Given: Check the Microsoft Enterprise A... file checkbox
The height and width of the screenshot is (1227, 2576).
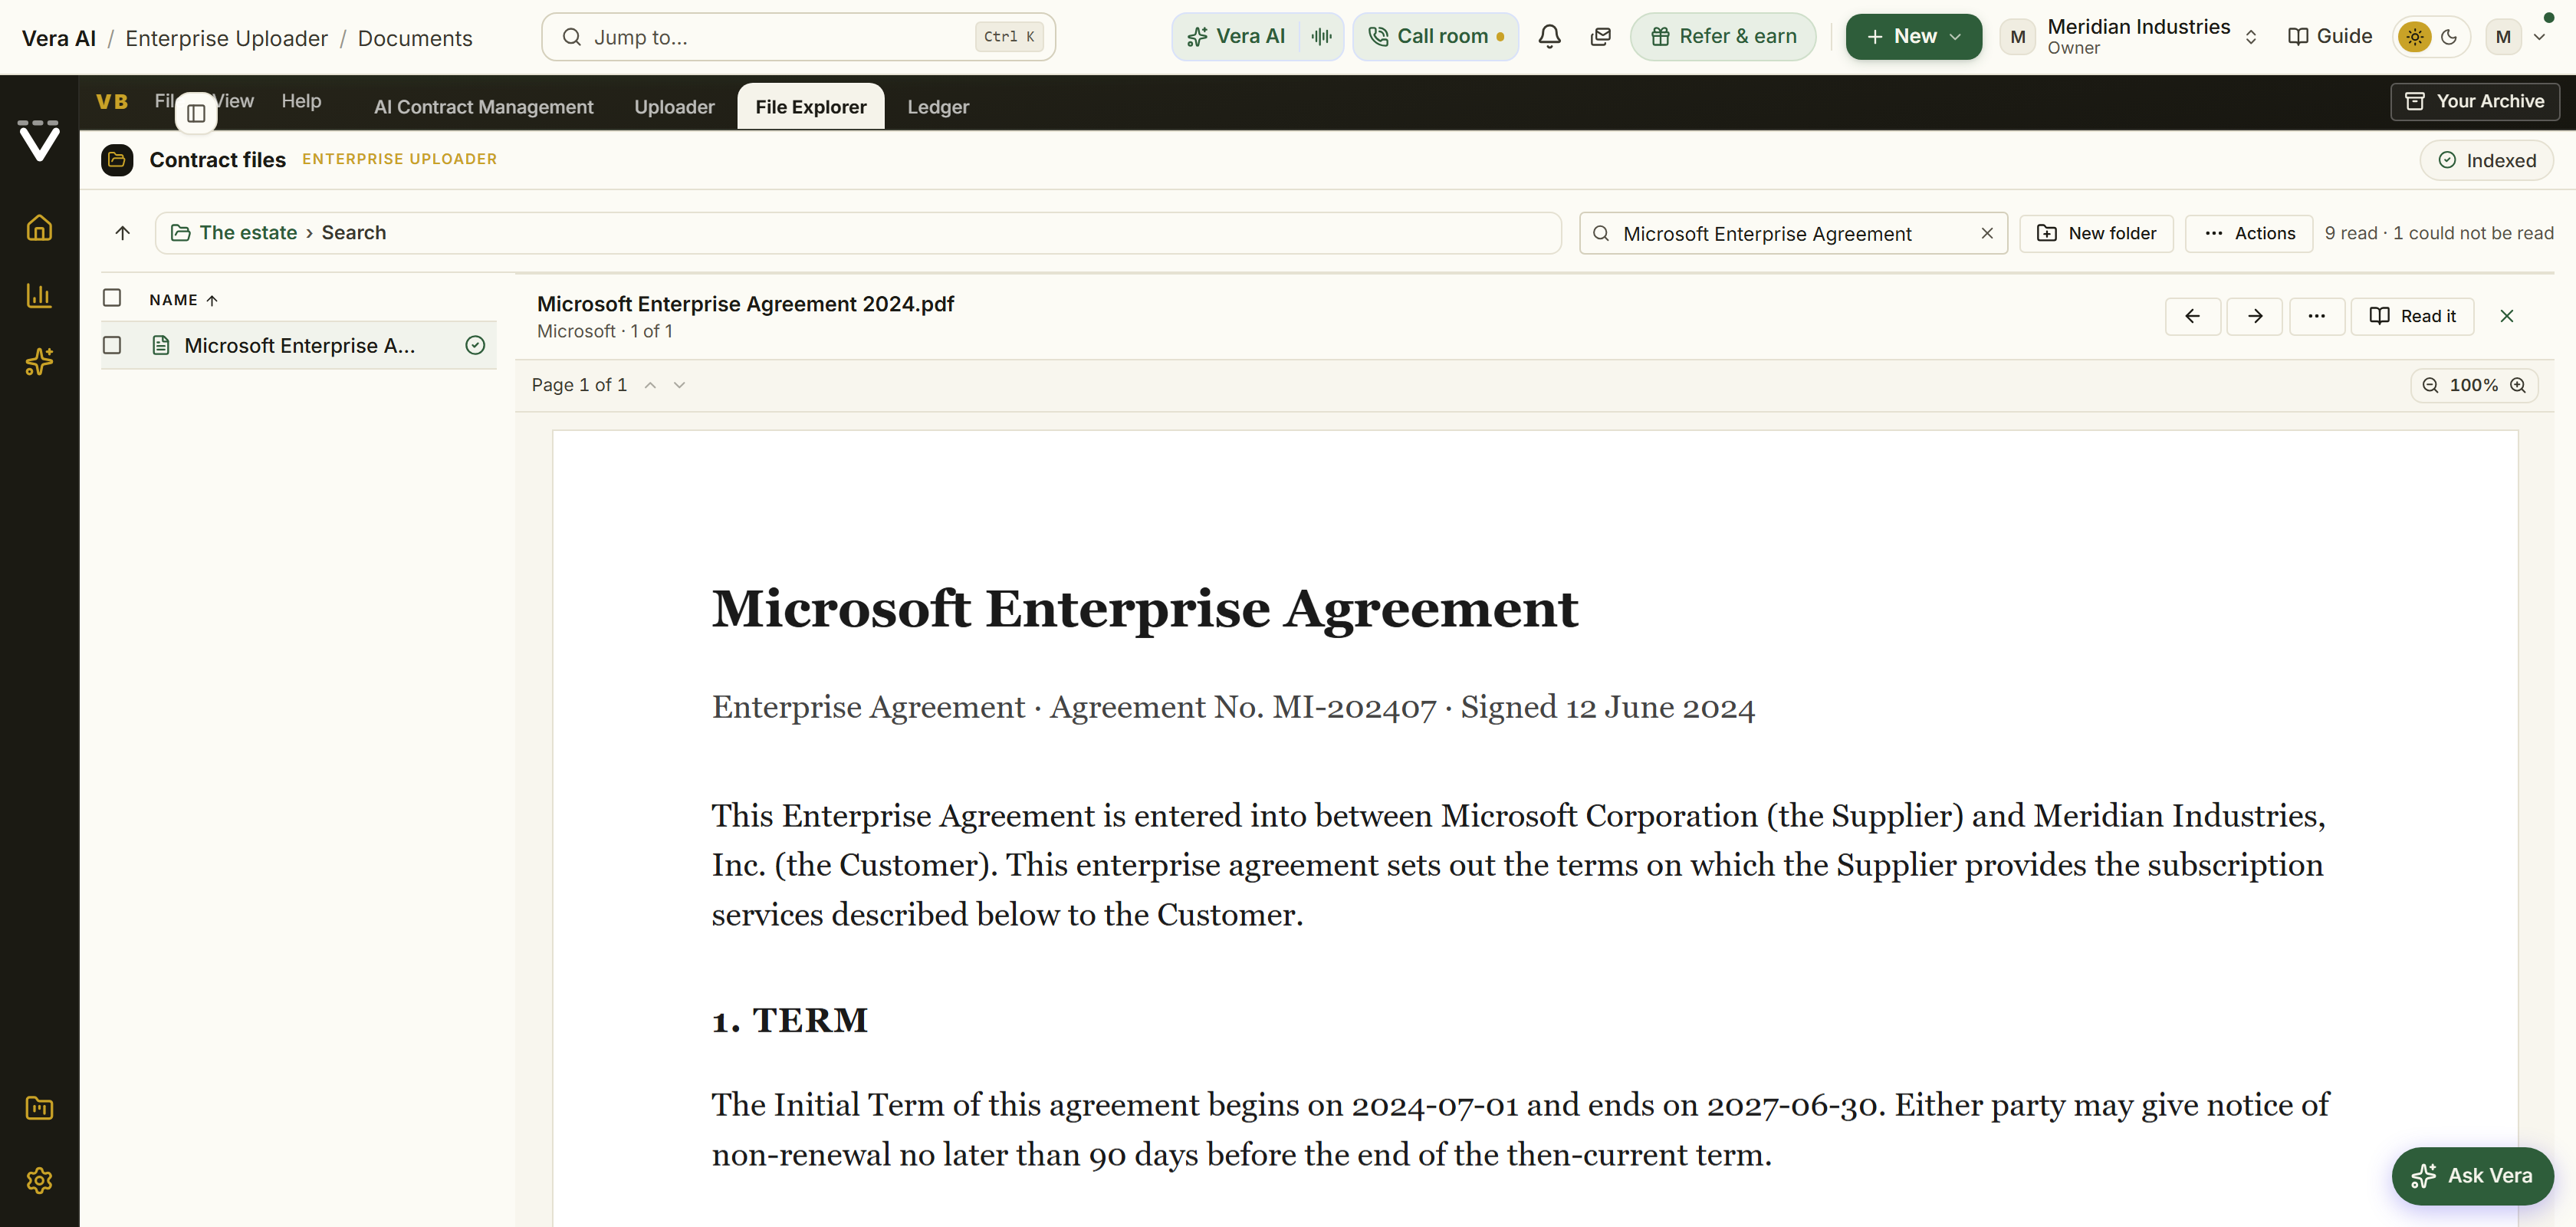Looking at the screenshot, I should coord(112,345).
